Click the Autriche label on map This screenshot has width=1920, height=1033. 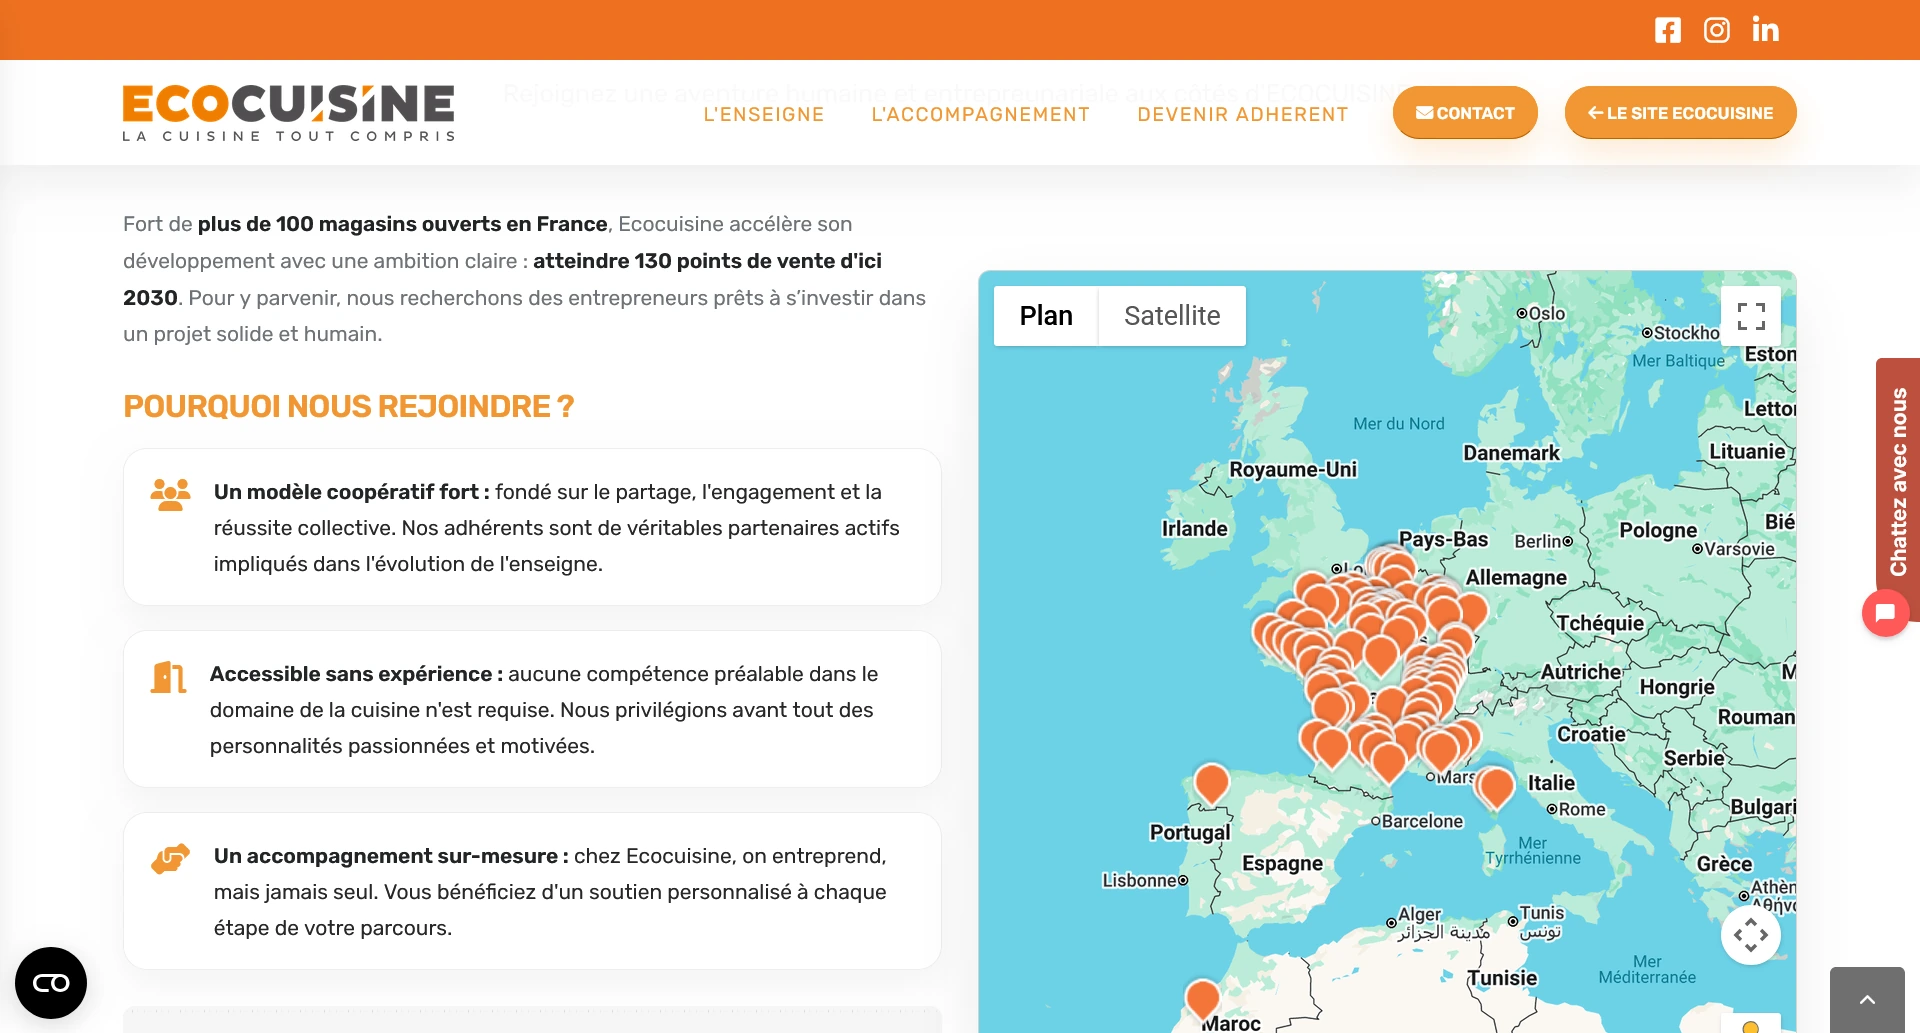(x=1581, y=672)
